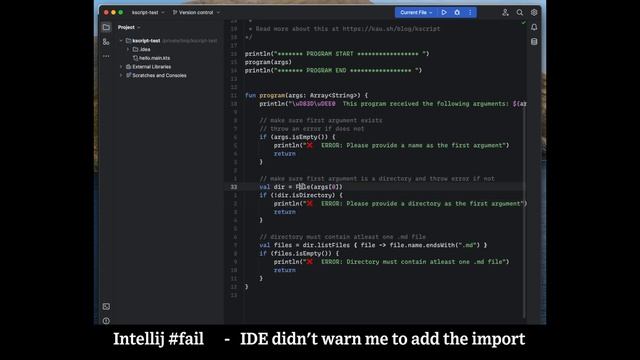Click line number 33 in the gutter

(233, 187)
